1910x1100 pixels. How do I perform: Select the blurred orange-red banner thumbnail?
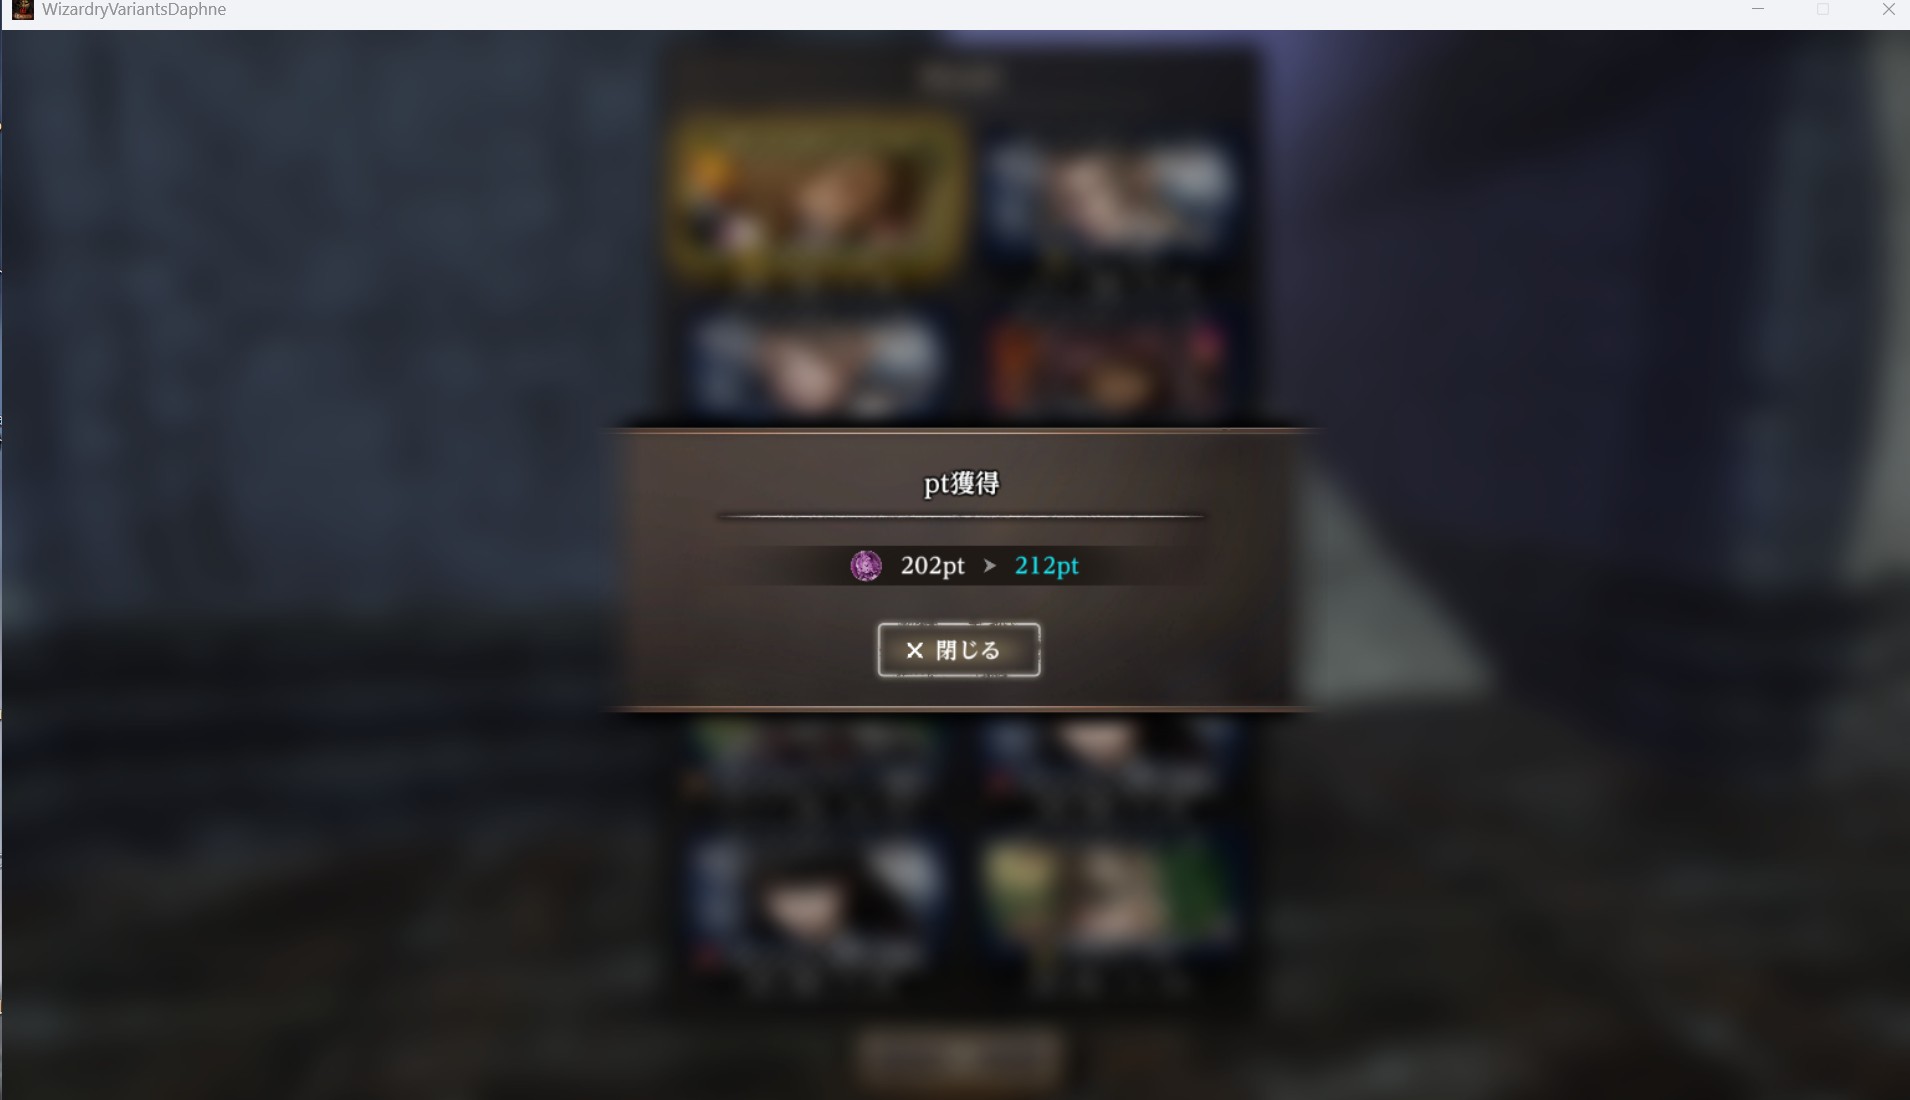pos(1106,366)
